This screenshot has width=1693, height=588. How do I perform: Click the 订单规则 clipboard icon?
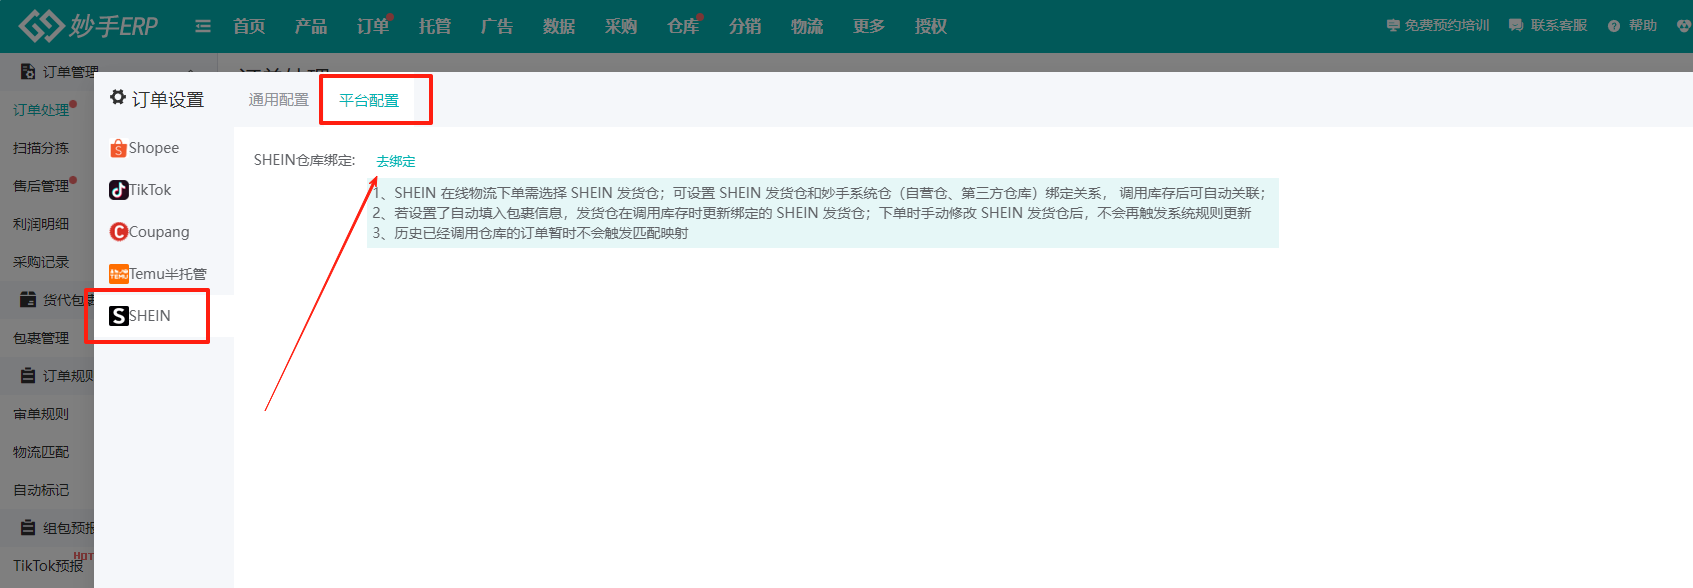pos(28,376)
